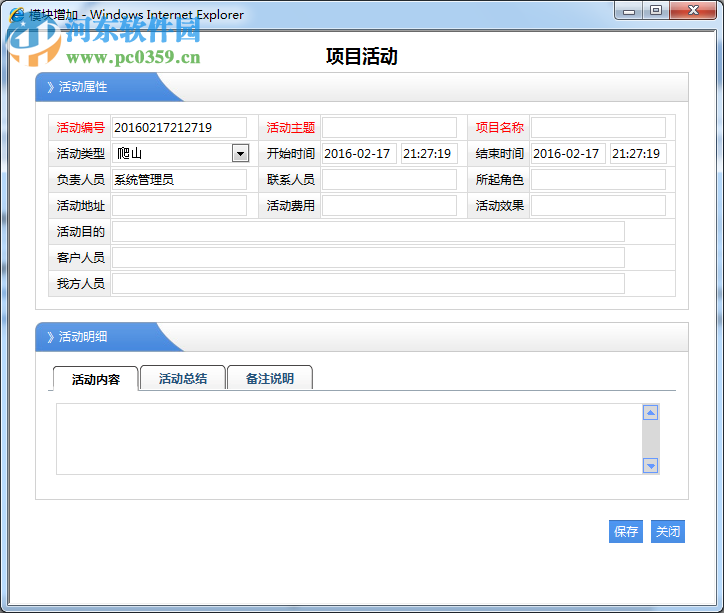Image resolution: width=724 pixels, height=613 pixels.
Task: Click the red 活动主题 label
Action: point(290,127)
